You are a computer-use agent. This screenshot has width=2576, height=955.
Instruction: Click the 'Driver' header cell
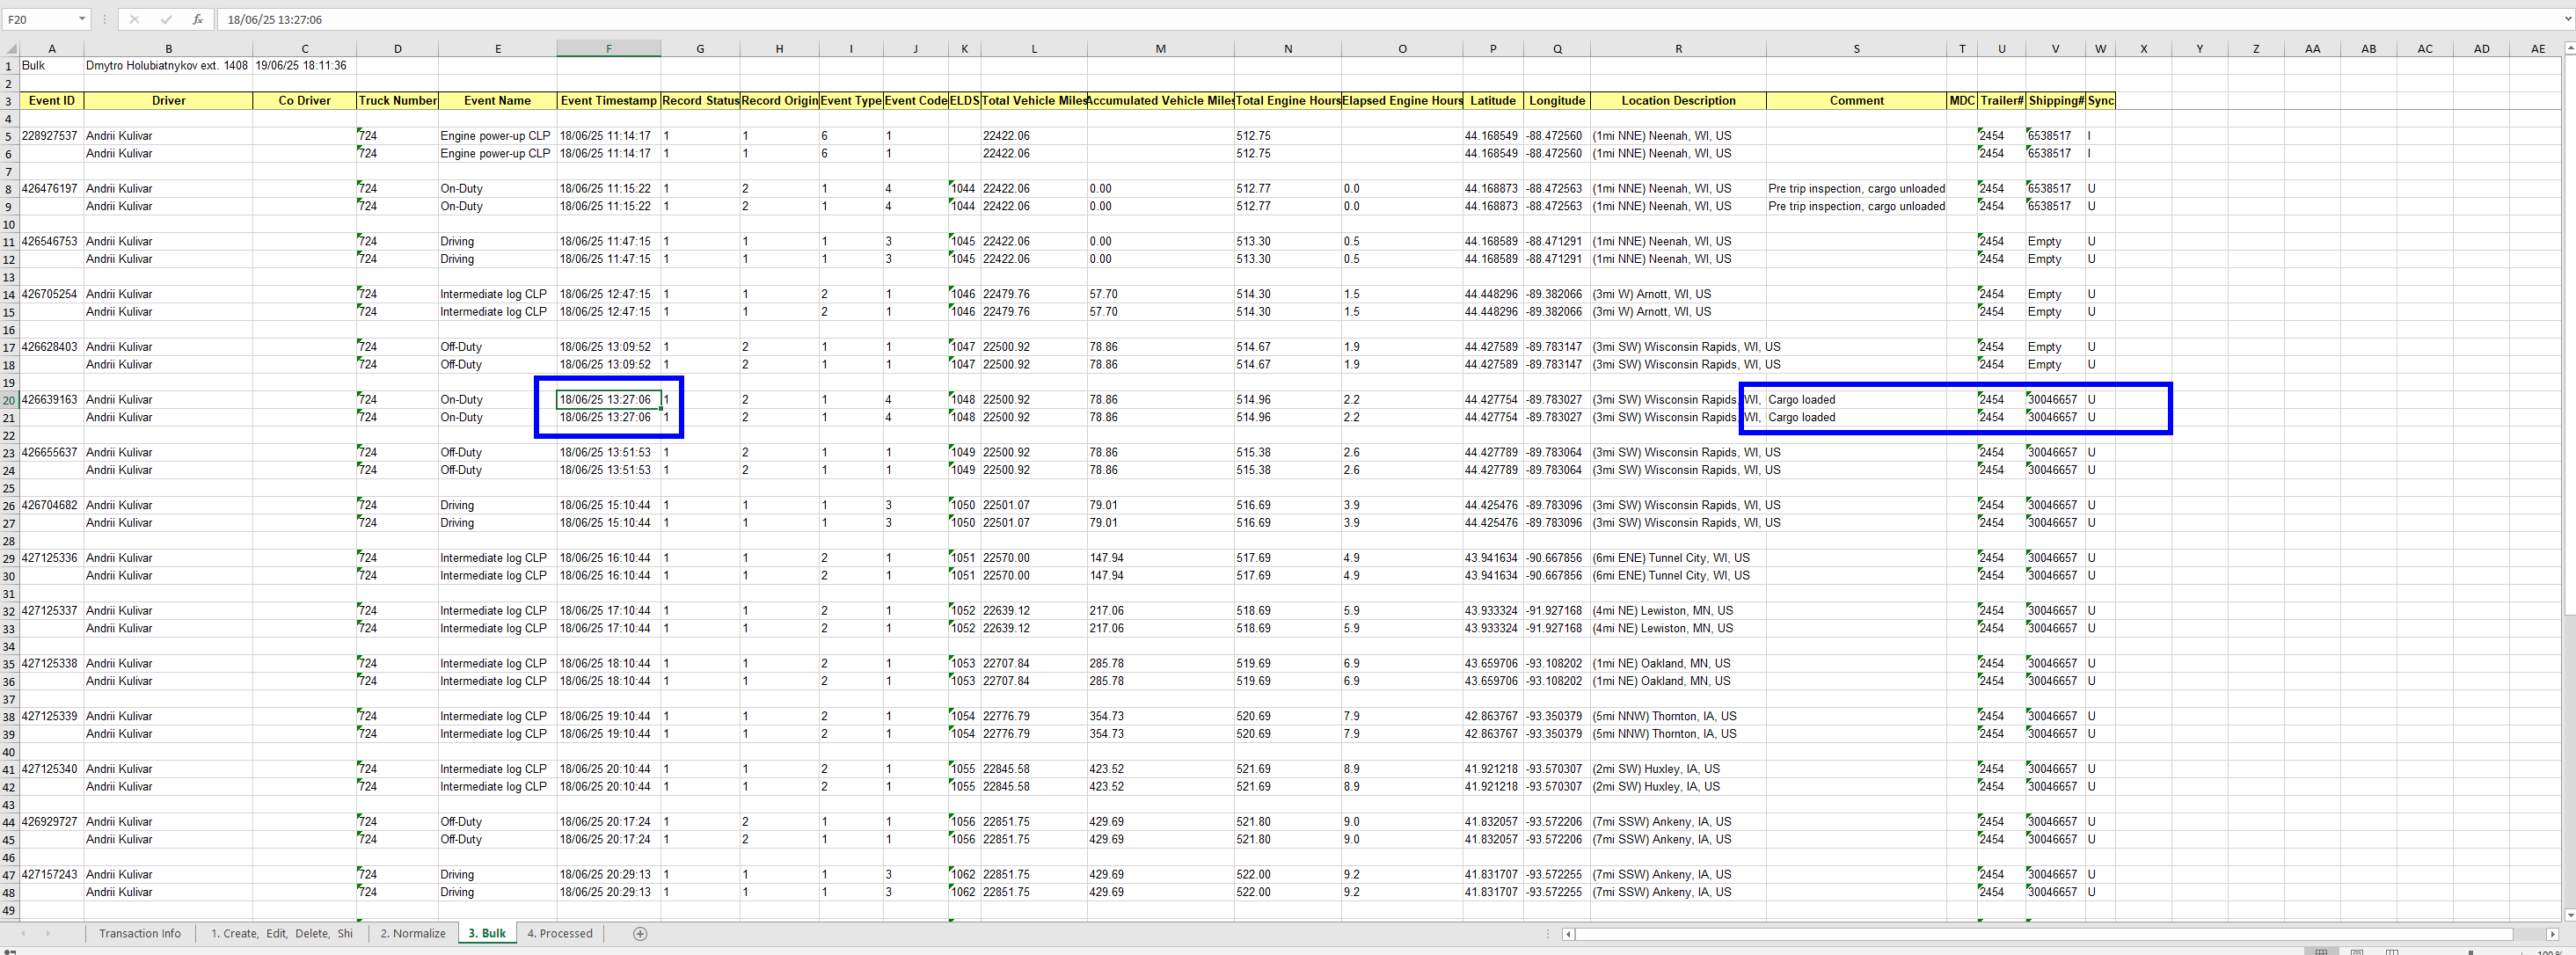(x=168, y=101)
